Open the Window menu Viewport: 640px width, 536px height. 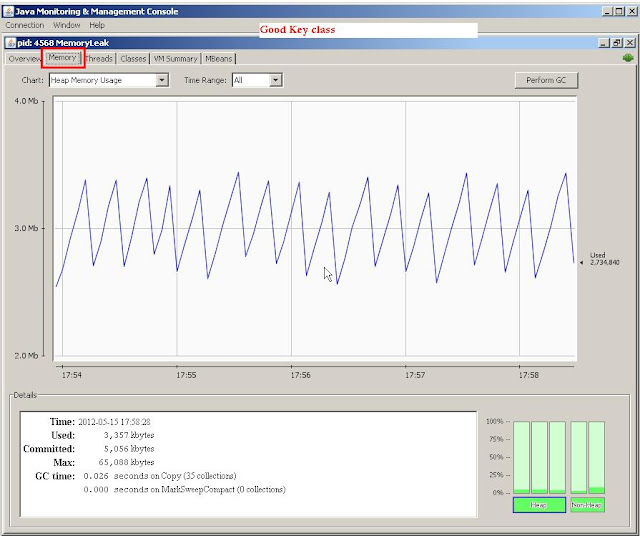point(67,25)
